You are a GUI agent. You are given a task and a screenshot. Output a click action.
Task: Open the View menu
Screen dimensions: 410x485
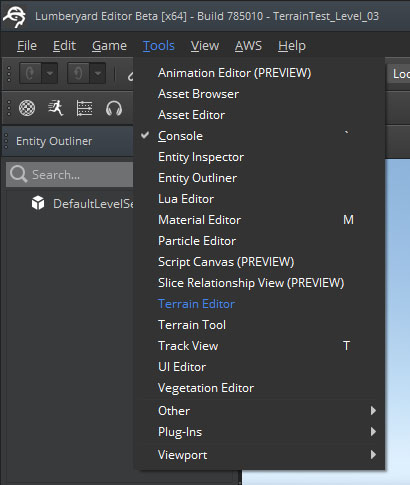click(x=205, y=46)
